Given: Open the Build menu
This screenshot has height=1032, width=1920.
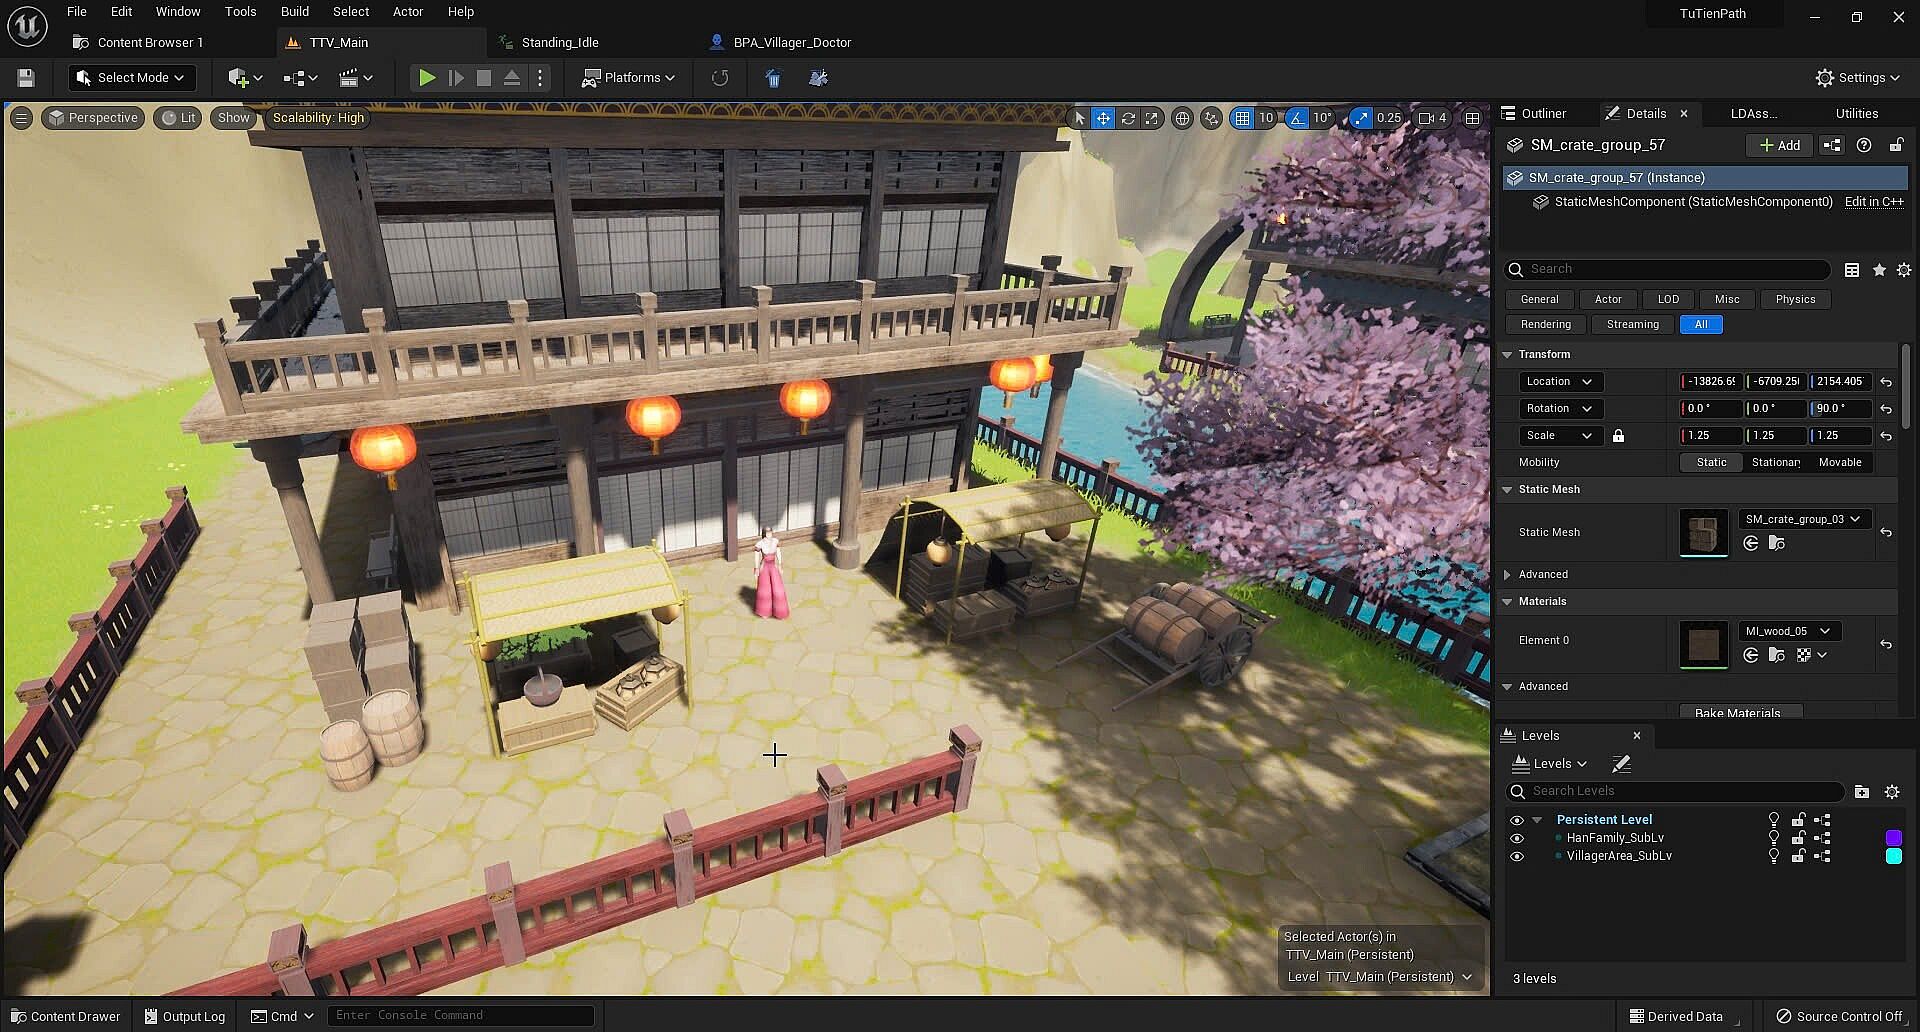Looking at the screenshot, I should [x=294, y=12].
